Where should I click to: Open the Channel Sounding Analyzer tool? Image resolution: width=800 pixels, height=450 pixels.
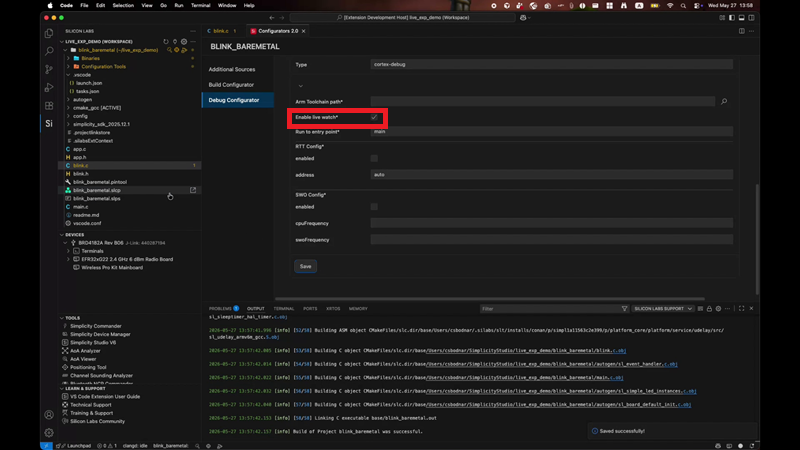coord(102,376)
